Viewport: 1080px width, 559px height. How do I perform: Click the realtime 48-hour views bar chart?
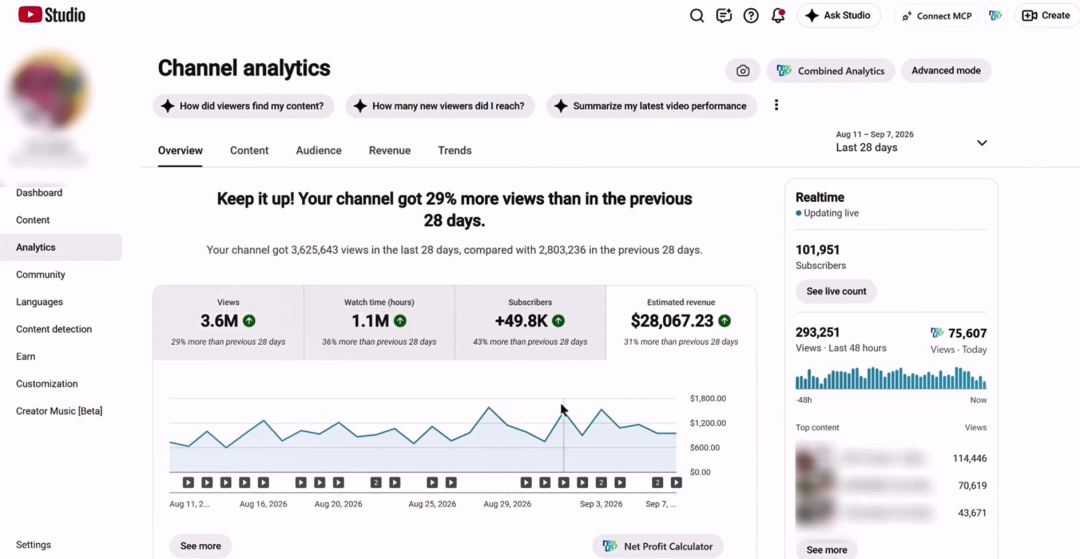(891, 379)
